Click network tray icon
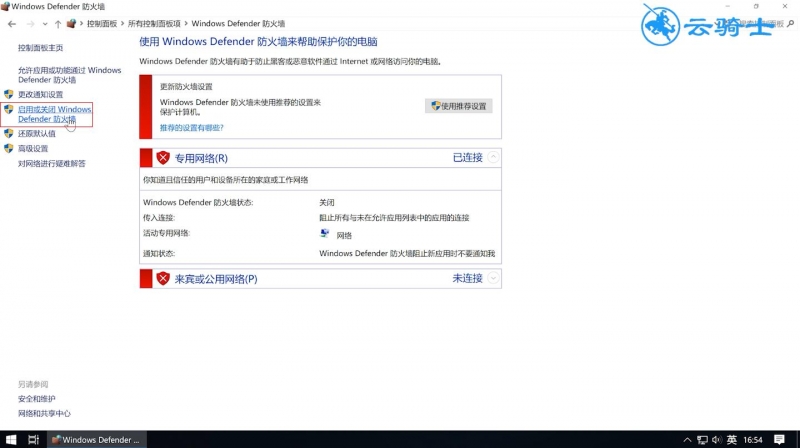Screen dimensions: 800x448 click(703, 440)
